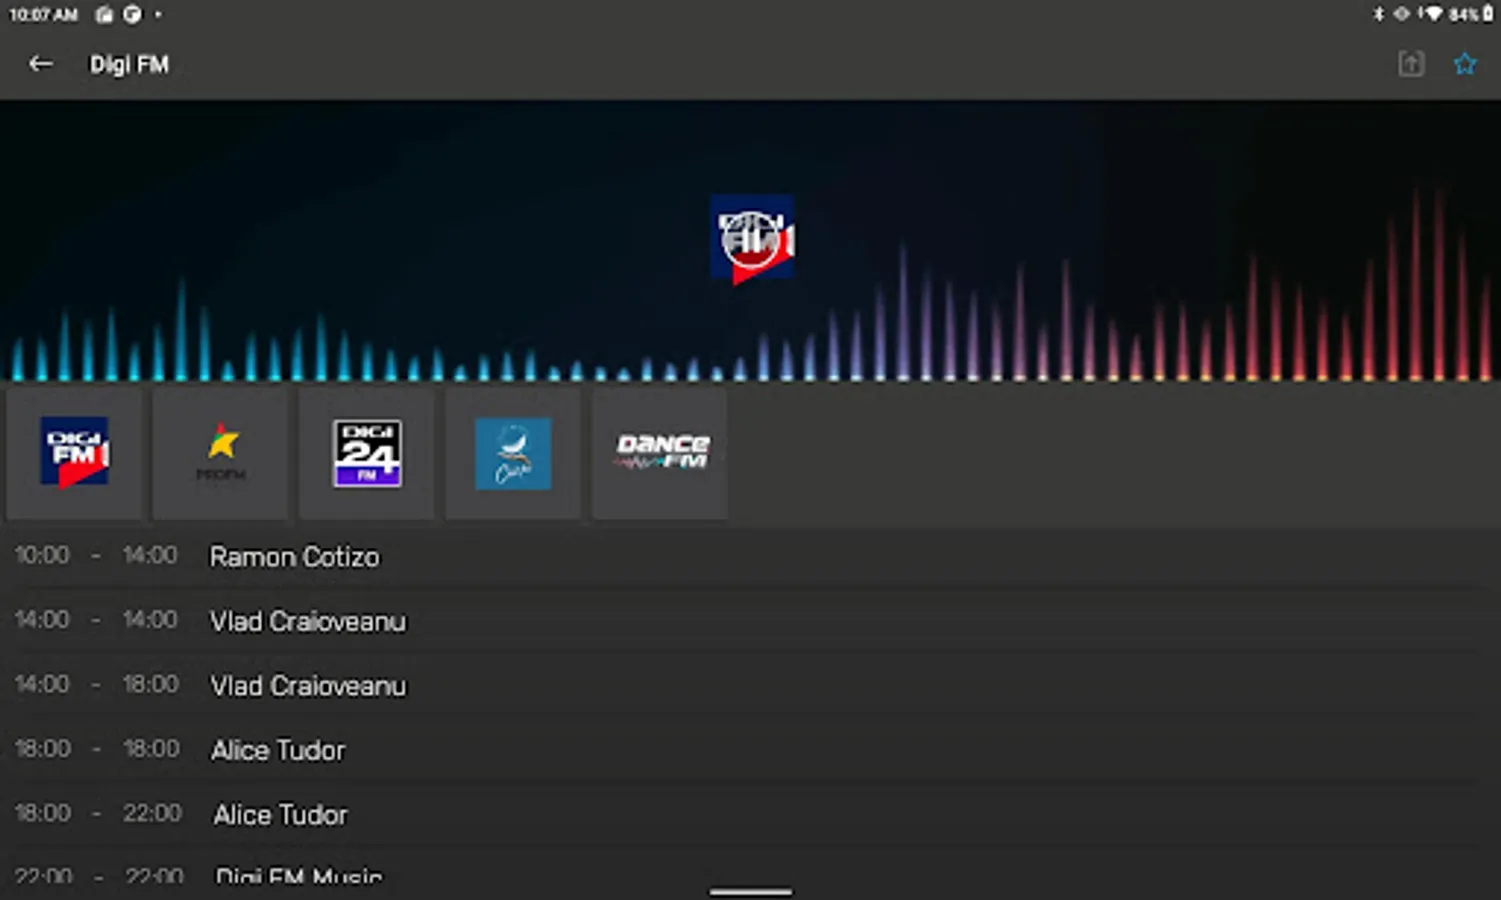1501x900 pixels.
Task: Select the Pro FM star station tile
Action: (220, 453)
